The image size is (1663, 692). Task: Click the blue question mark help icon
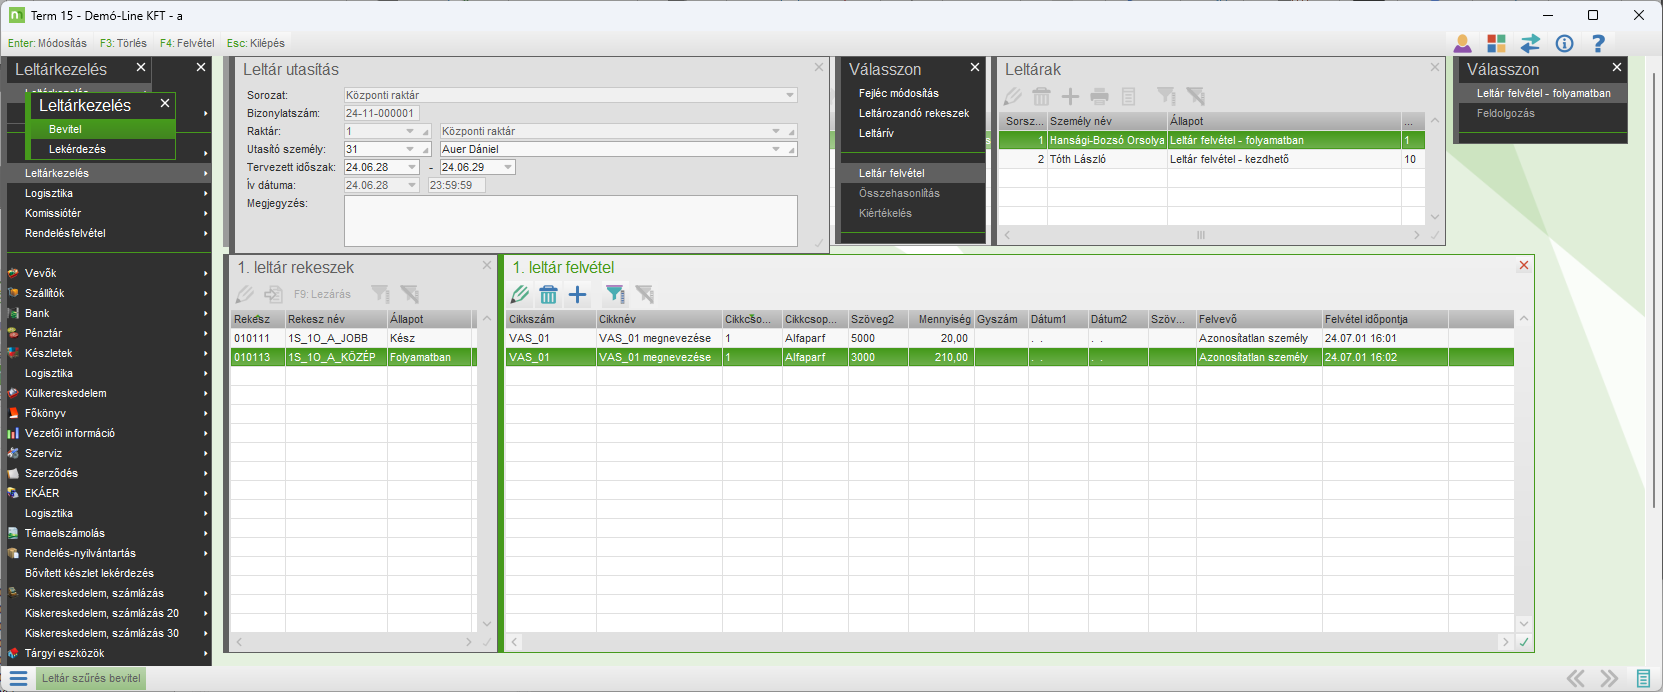point(1598,43)
